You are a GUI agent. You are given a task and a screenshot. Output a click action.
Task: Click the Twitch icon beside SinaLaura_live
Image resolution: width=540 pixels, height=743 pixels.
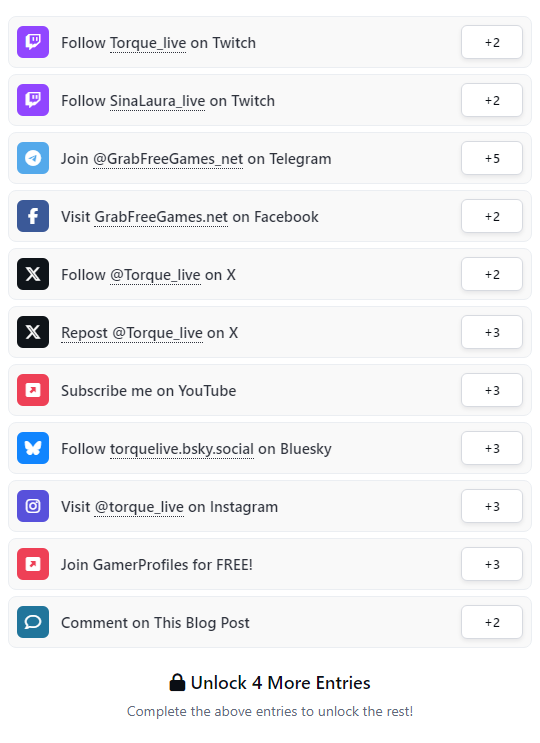click(33, 100)
